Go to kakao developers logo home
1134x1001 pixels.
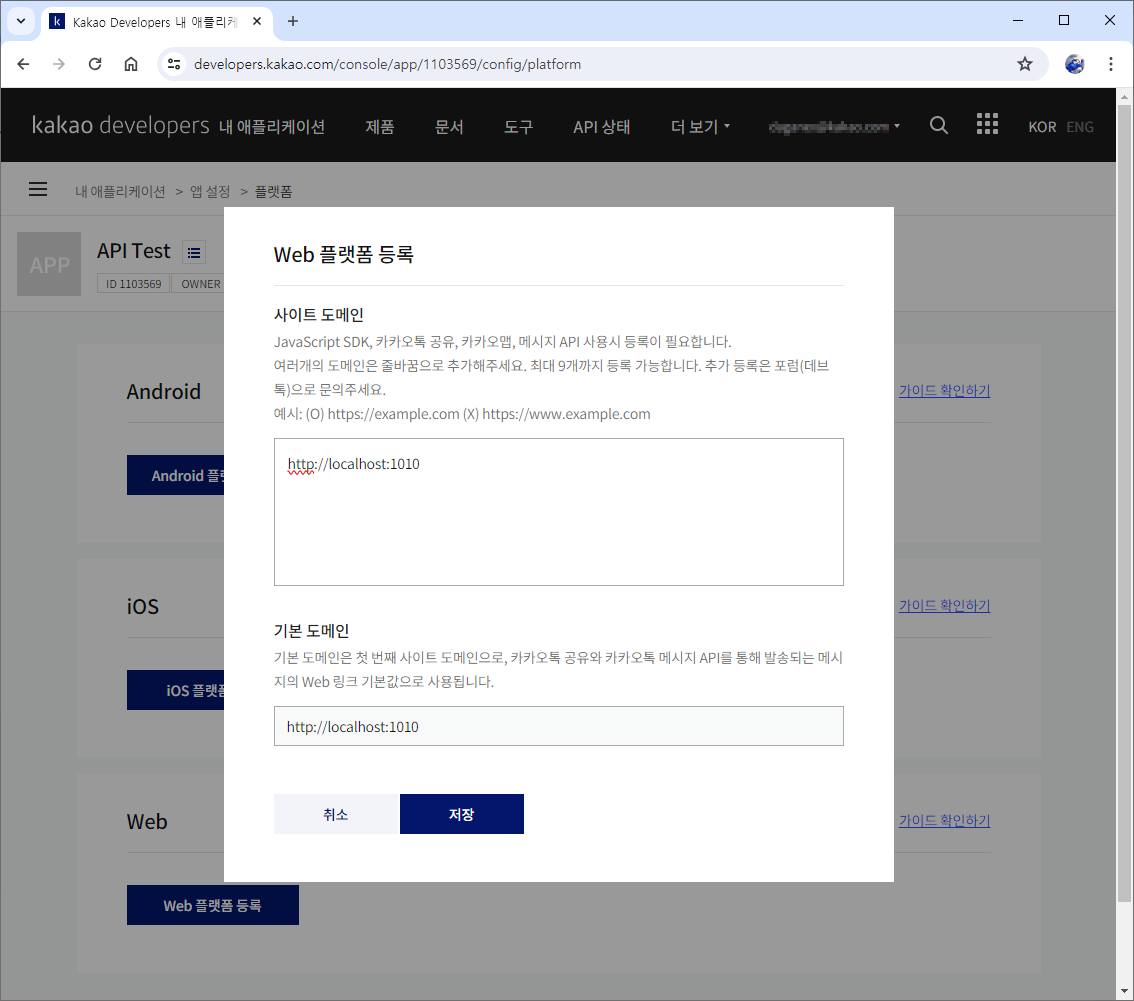pyautogui.click(x=121, y=125)
